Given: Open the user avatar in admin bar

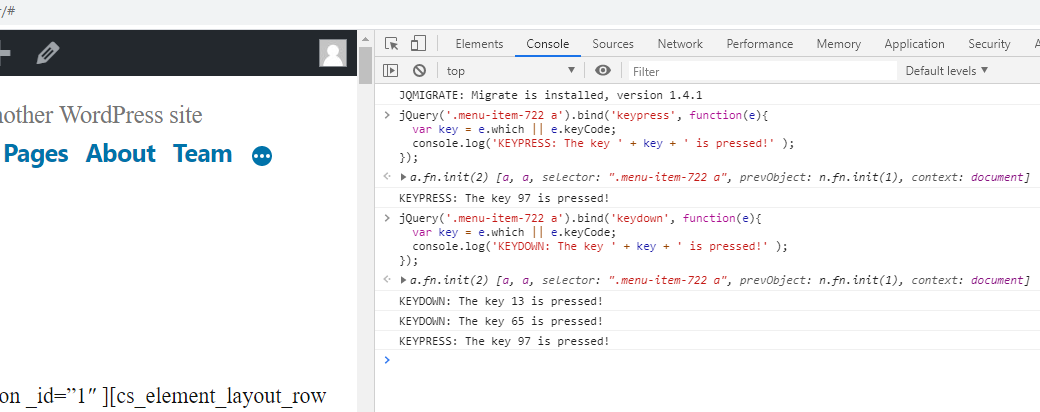Looking at the screenshot, I should 333,53.
